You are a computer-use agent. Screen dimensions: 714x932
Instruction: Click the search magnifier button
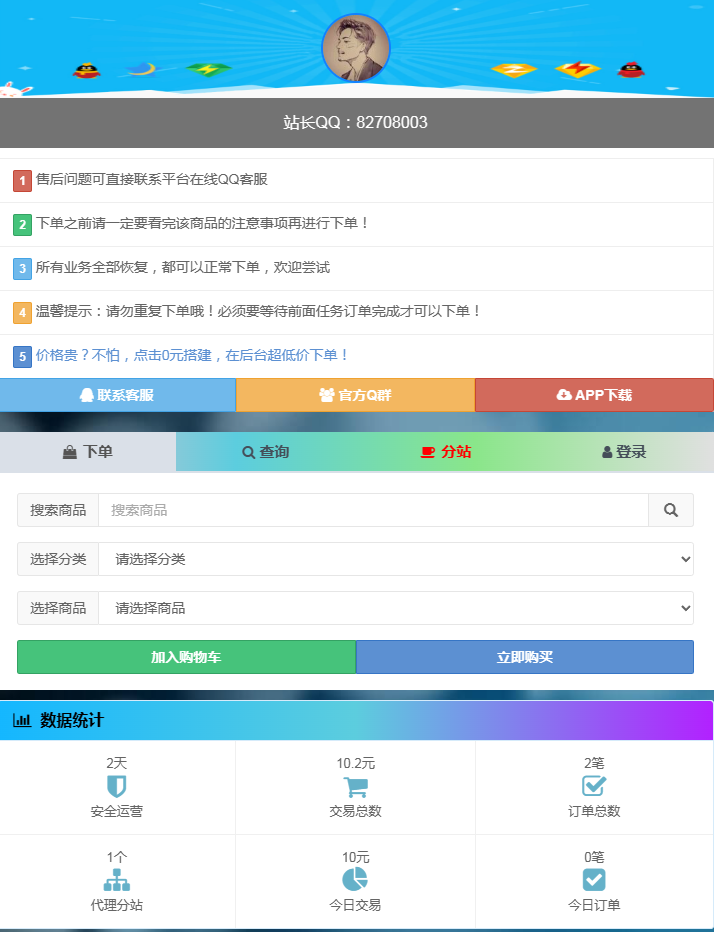670,510
